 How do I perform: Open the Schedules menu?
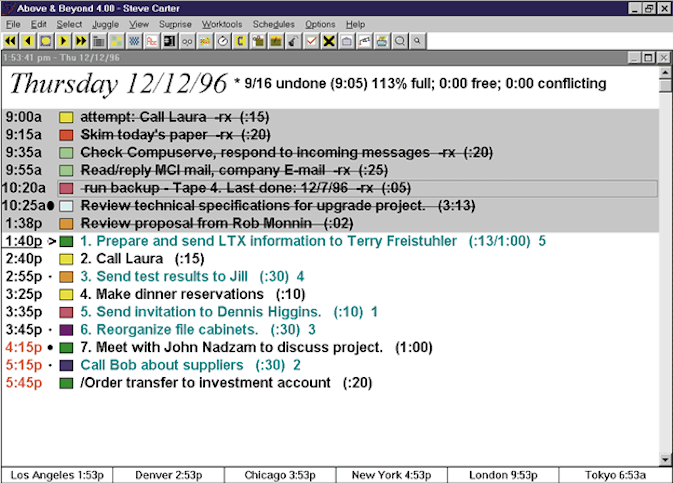tap(273, 24)
